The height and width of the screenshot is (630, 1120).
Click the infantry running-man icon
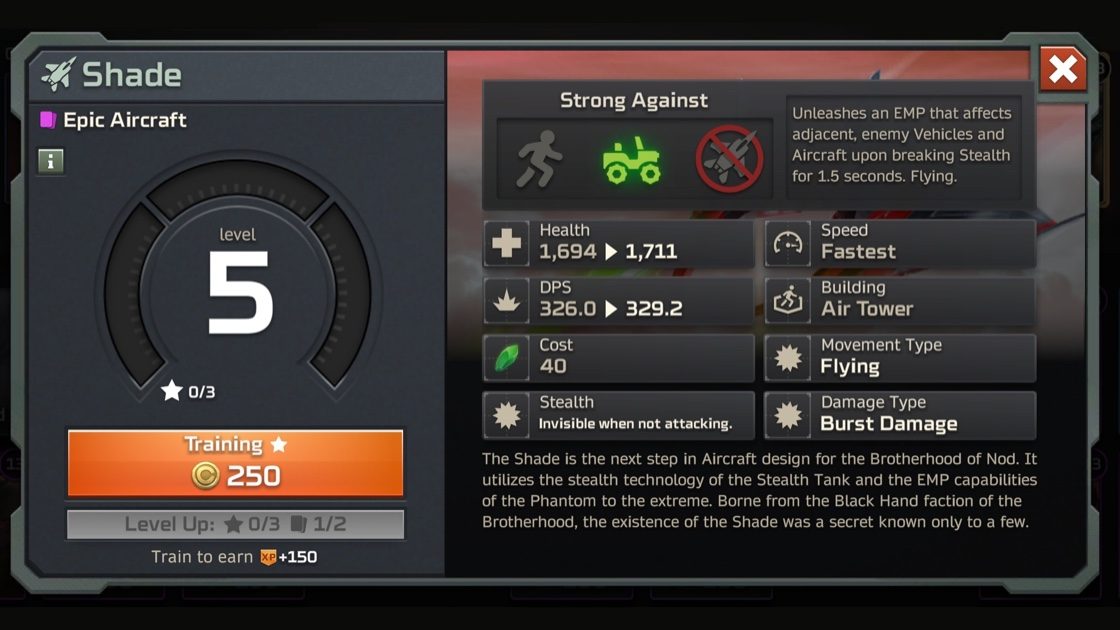coord(539,159)
